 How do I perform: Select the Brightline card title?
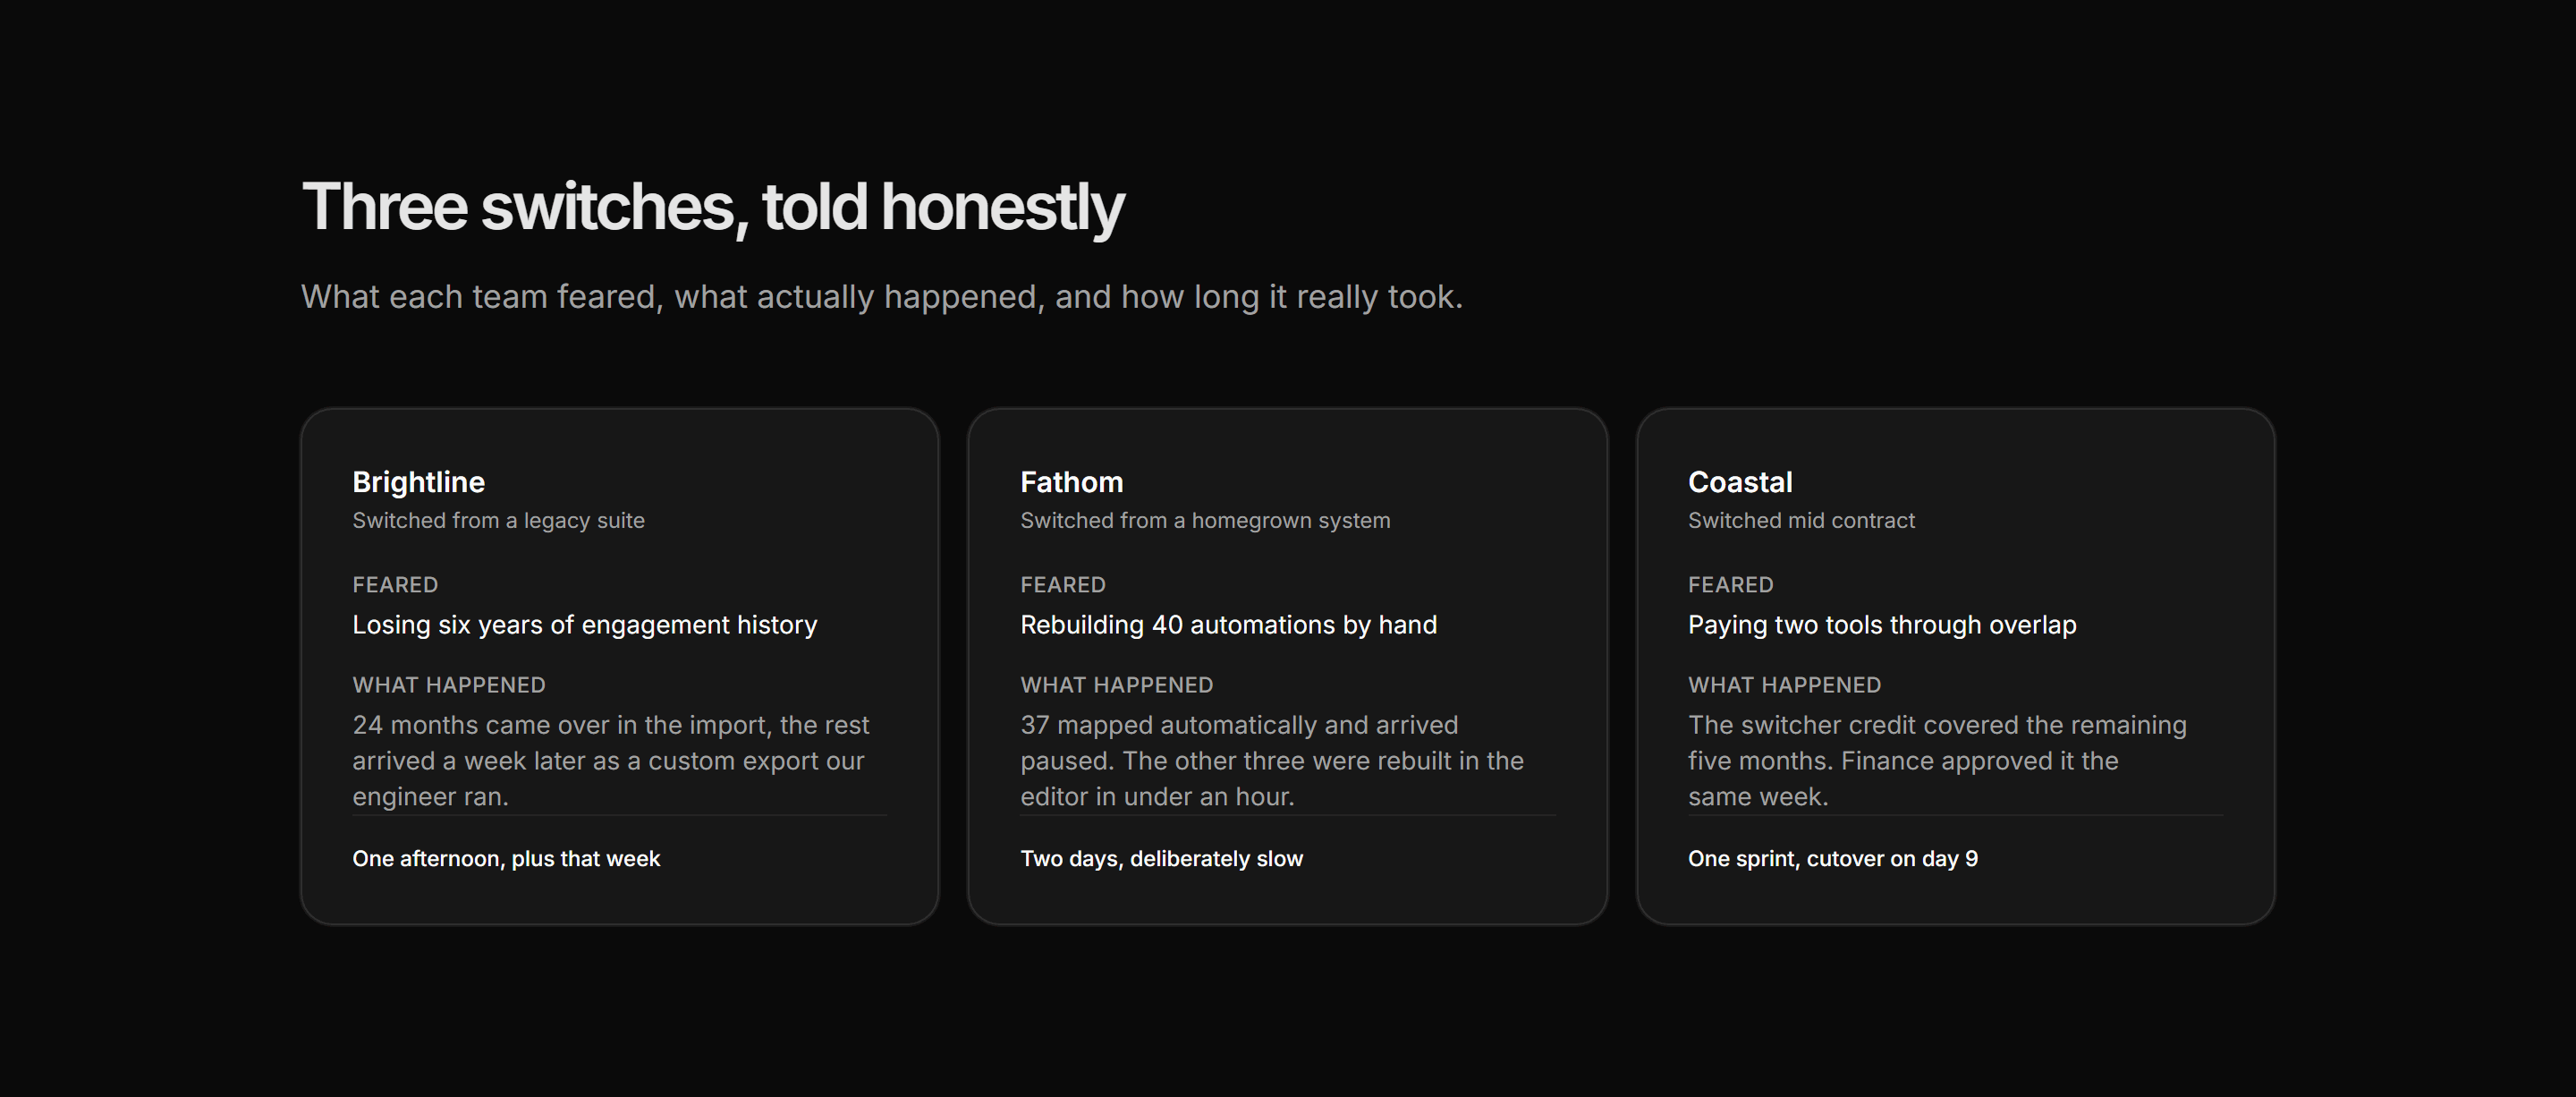pos(418,482)
